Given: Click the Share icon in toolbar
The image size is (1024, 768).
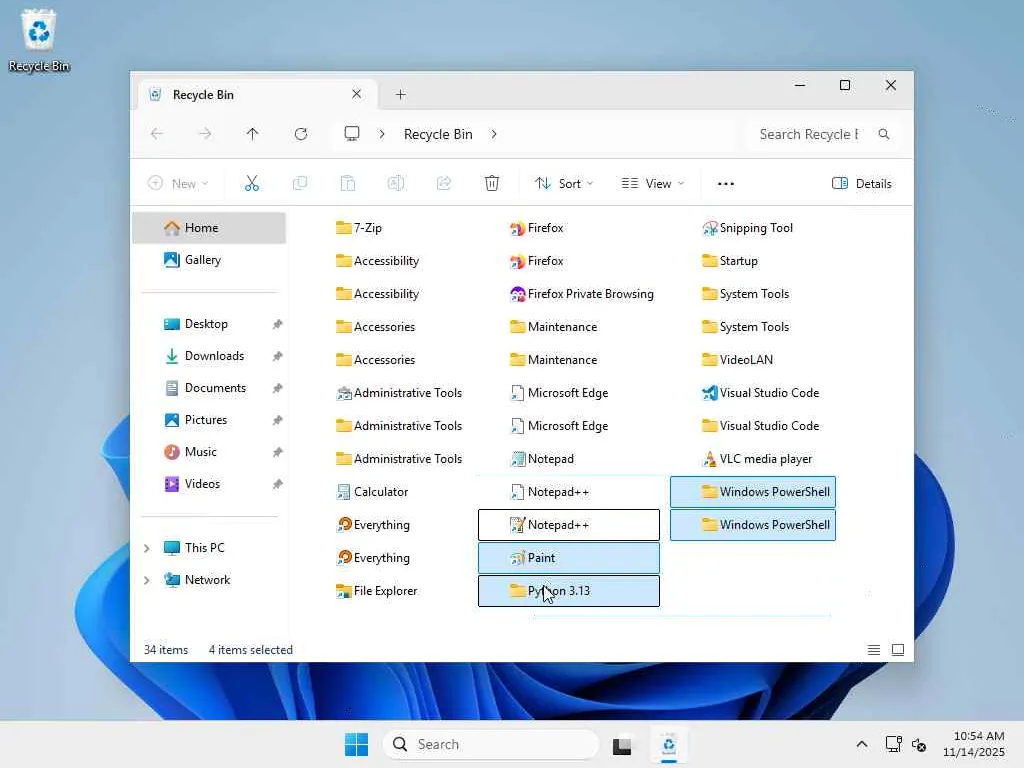Looking at the screenshot, I should [444, 184].
